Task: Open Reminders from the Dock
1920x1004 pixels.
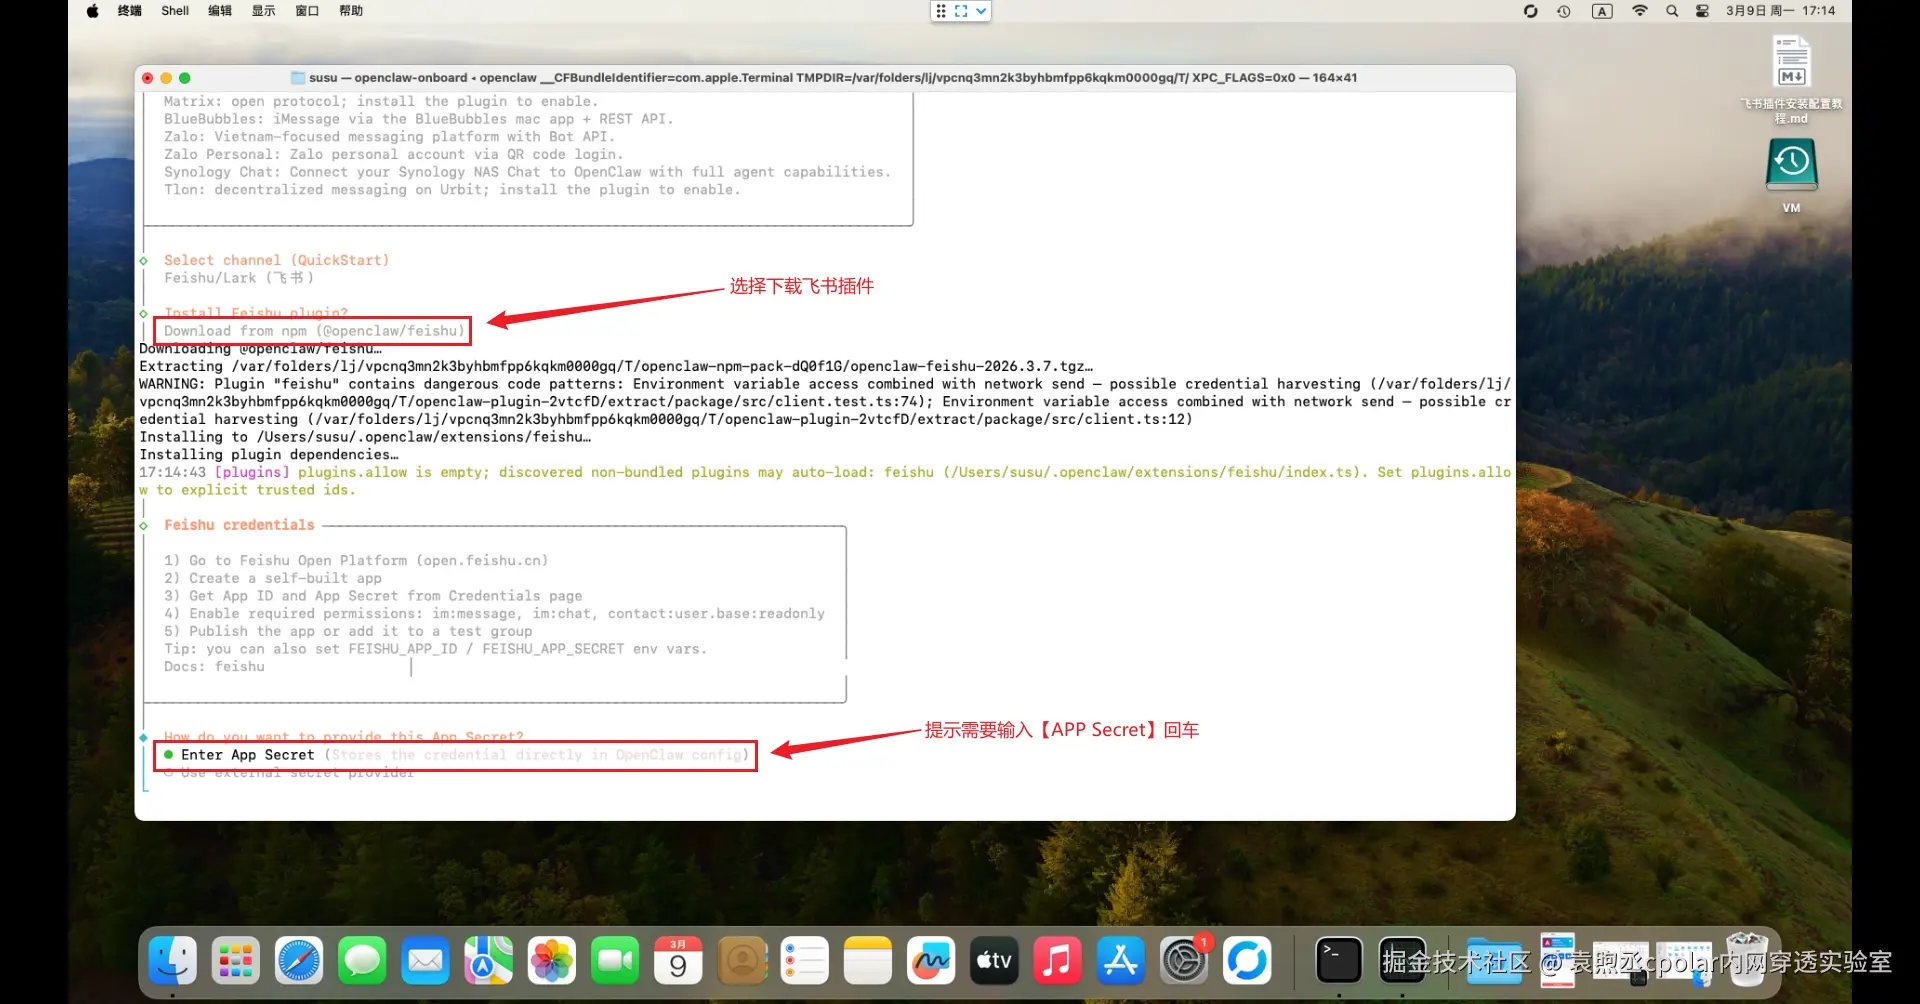Action: 805,961
